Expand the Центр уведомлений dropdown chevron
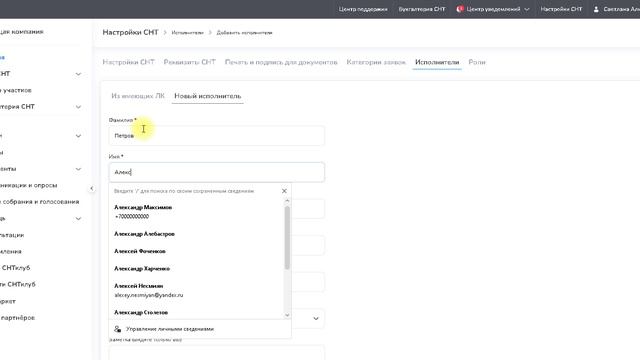 coord(527,9)
